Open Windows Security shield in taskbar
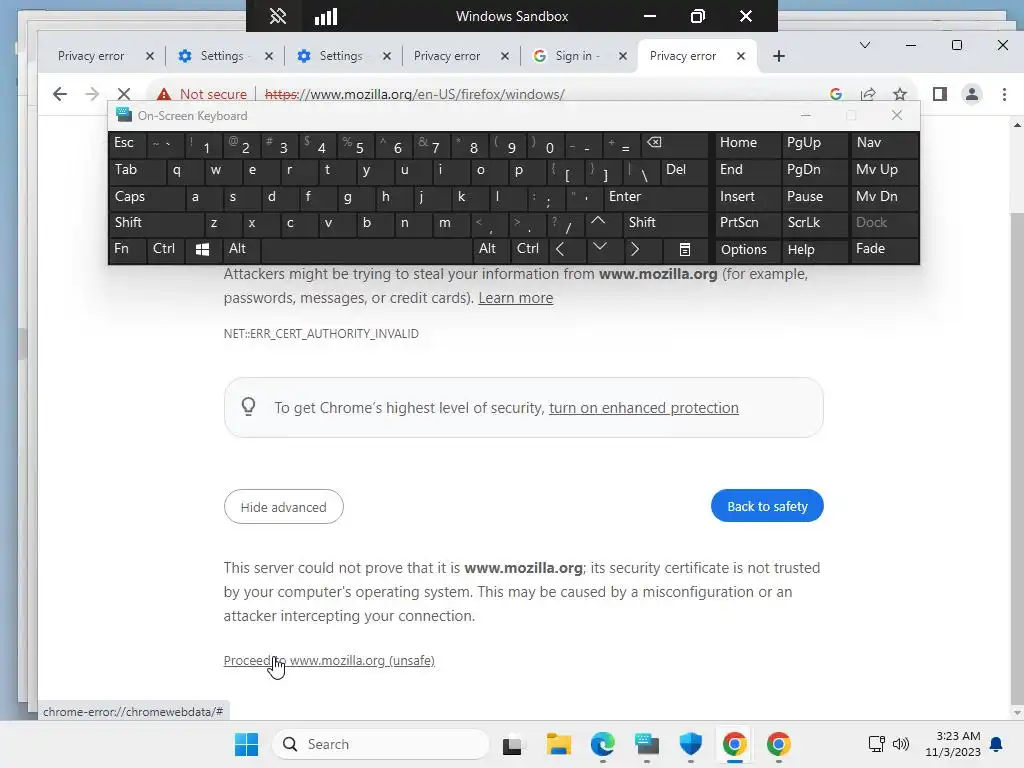Screen dimensions: 1024x768 (690, 744)
